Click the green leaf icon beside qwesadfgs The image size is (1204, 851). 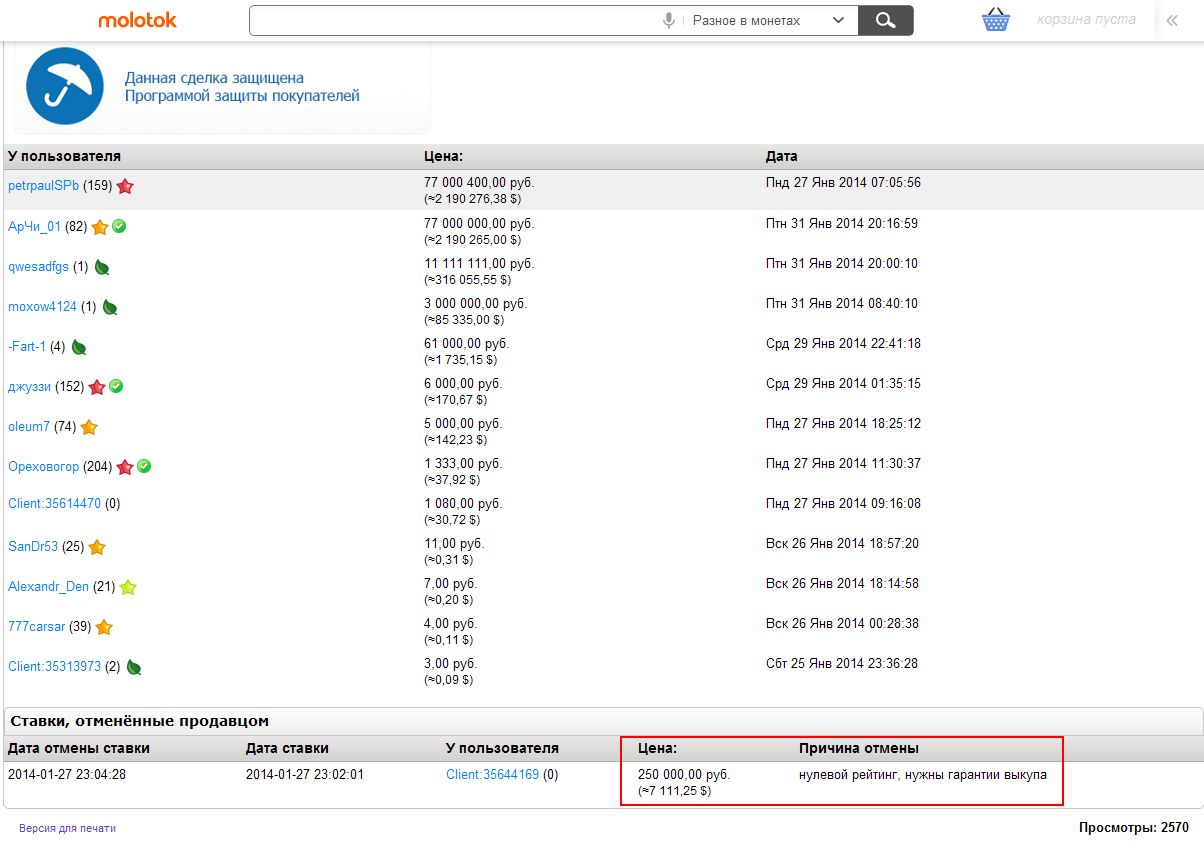(102, 267)
